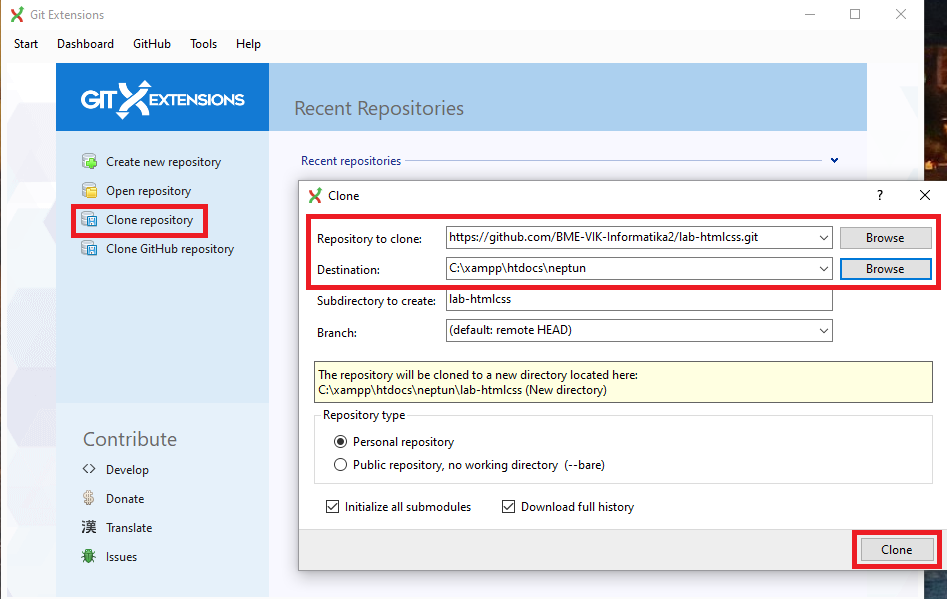Click the Issues bug icon

(x=89, y=557)
